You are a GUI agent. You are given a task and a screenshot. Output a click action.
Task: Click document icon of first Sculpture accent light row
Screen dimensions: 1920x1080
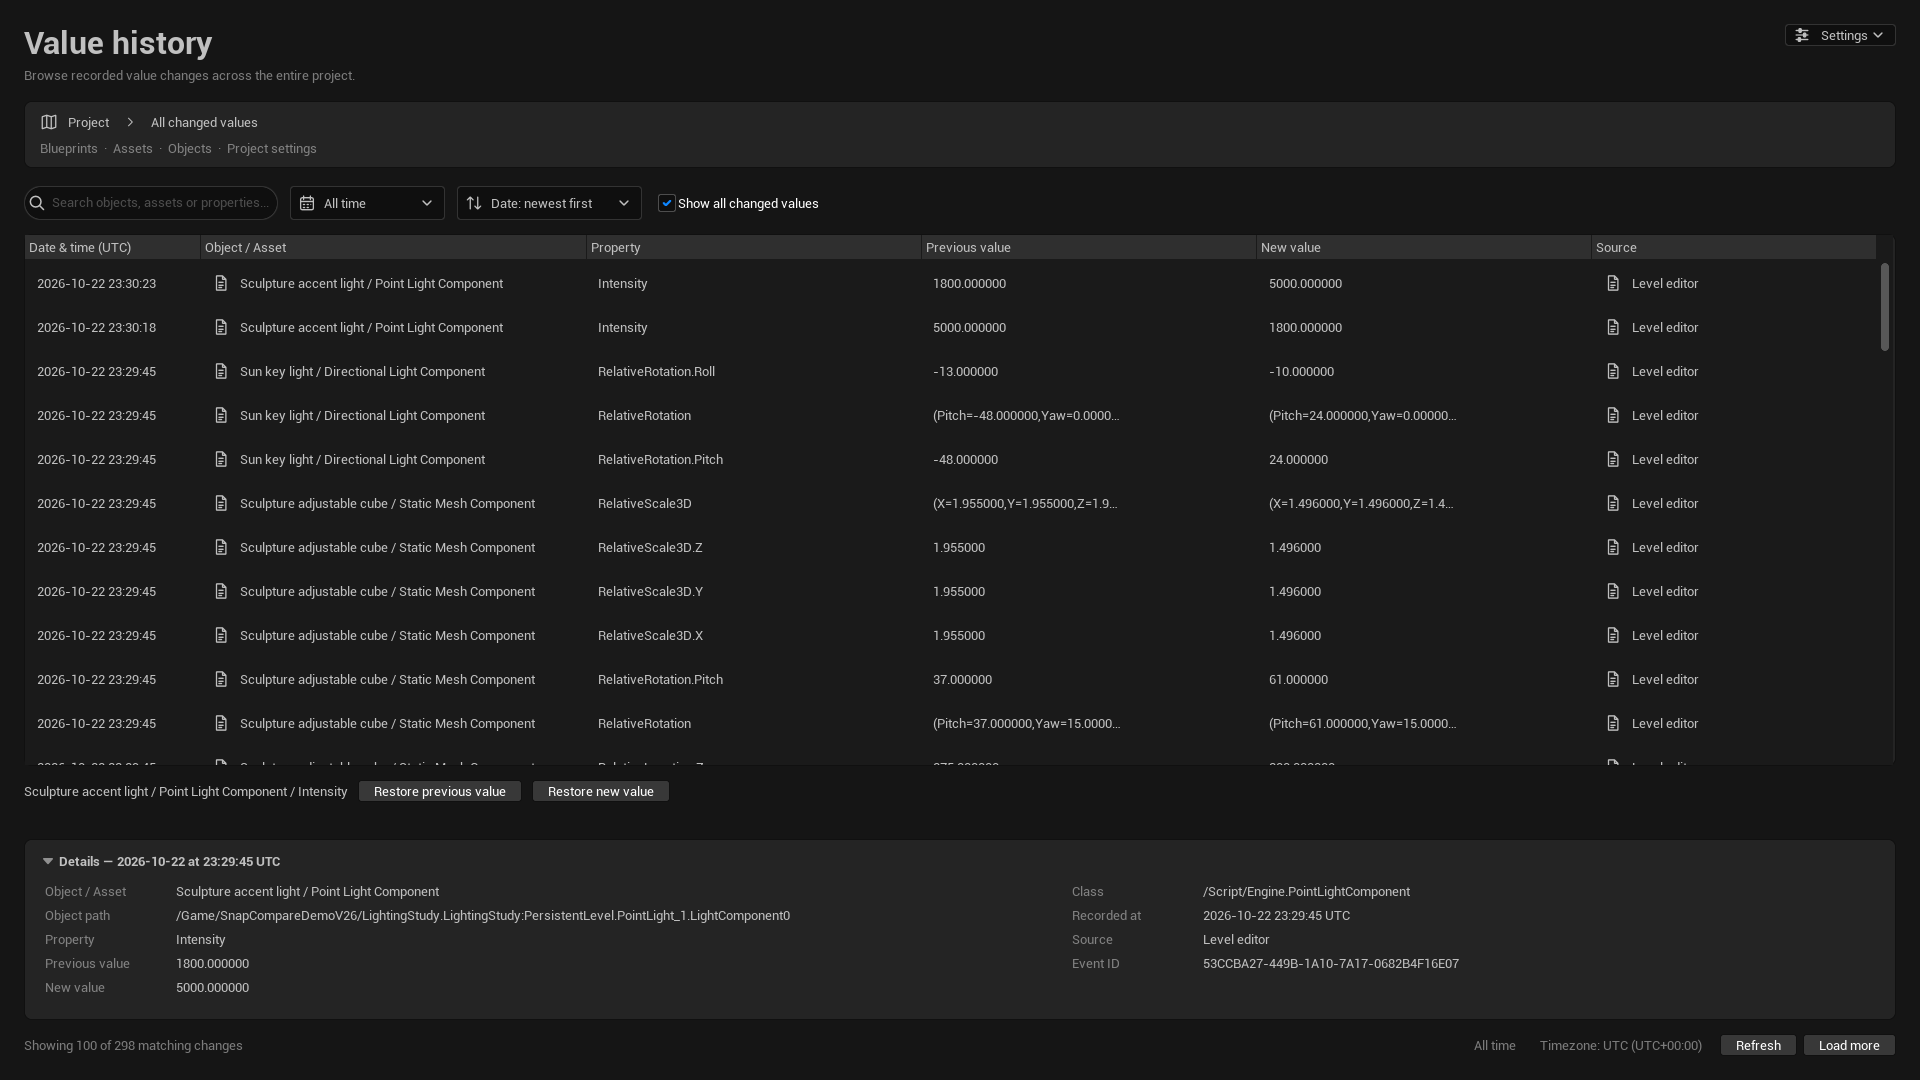click(x=221, y=284)
